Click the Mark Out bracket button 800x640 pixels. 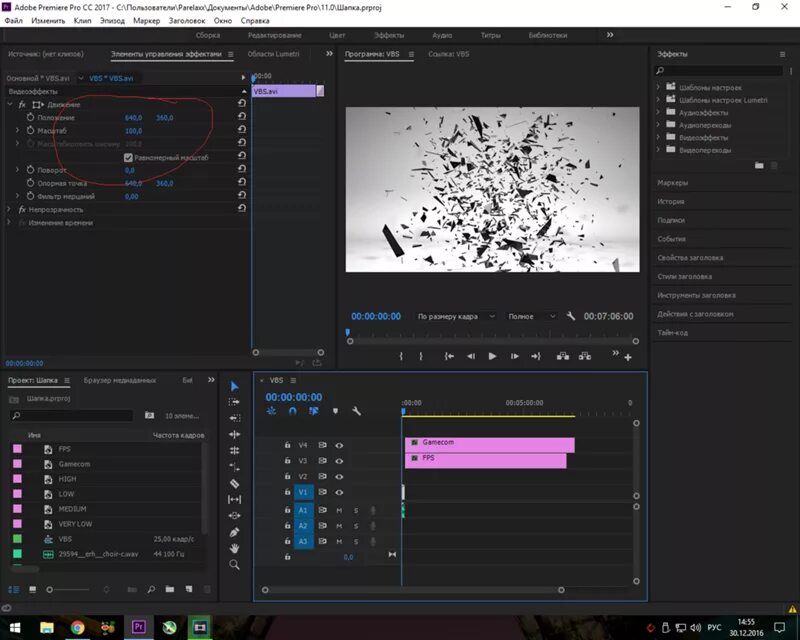click(x=420, y=356)
